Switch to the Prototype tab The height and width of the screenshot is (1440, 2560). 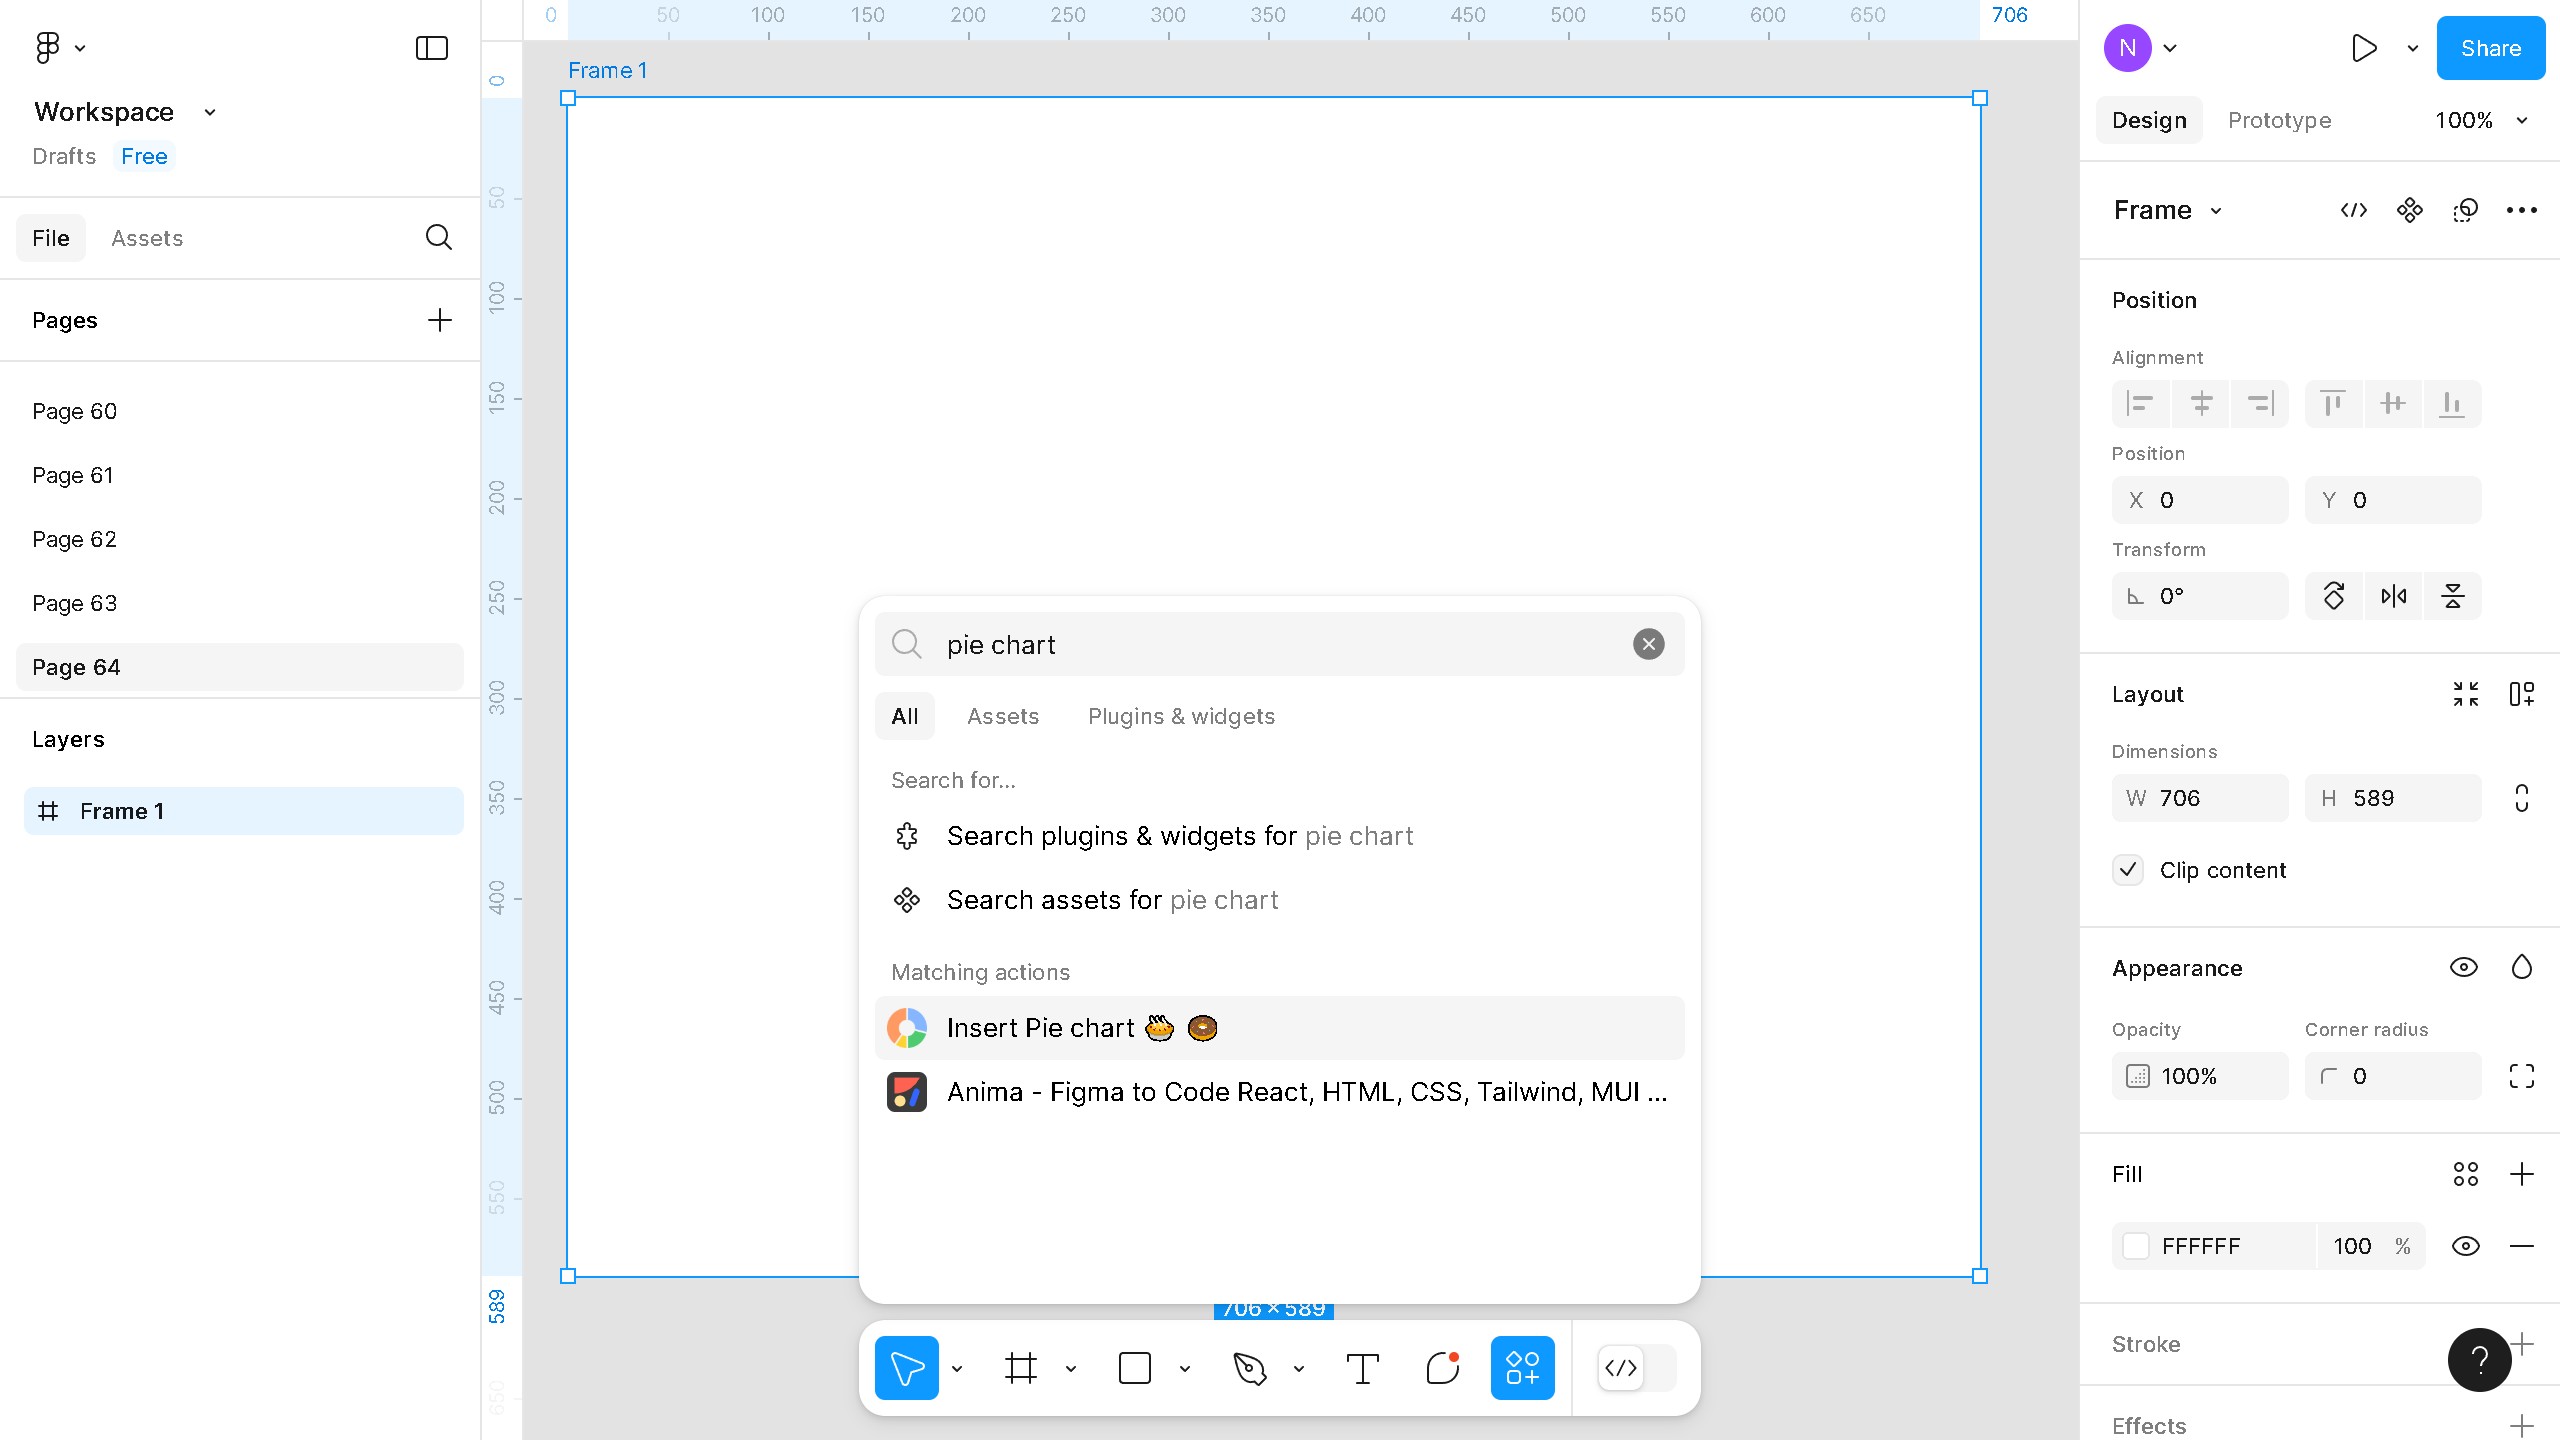click(2279, 120)
